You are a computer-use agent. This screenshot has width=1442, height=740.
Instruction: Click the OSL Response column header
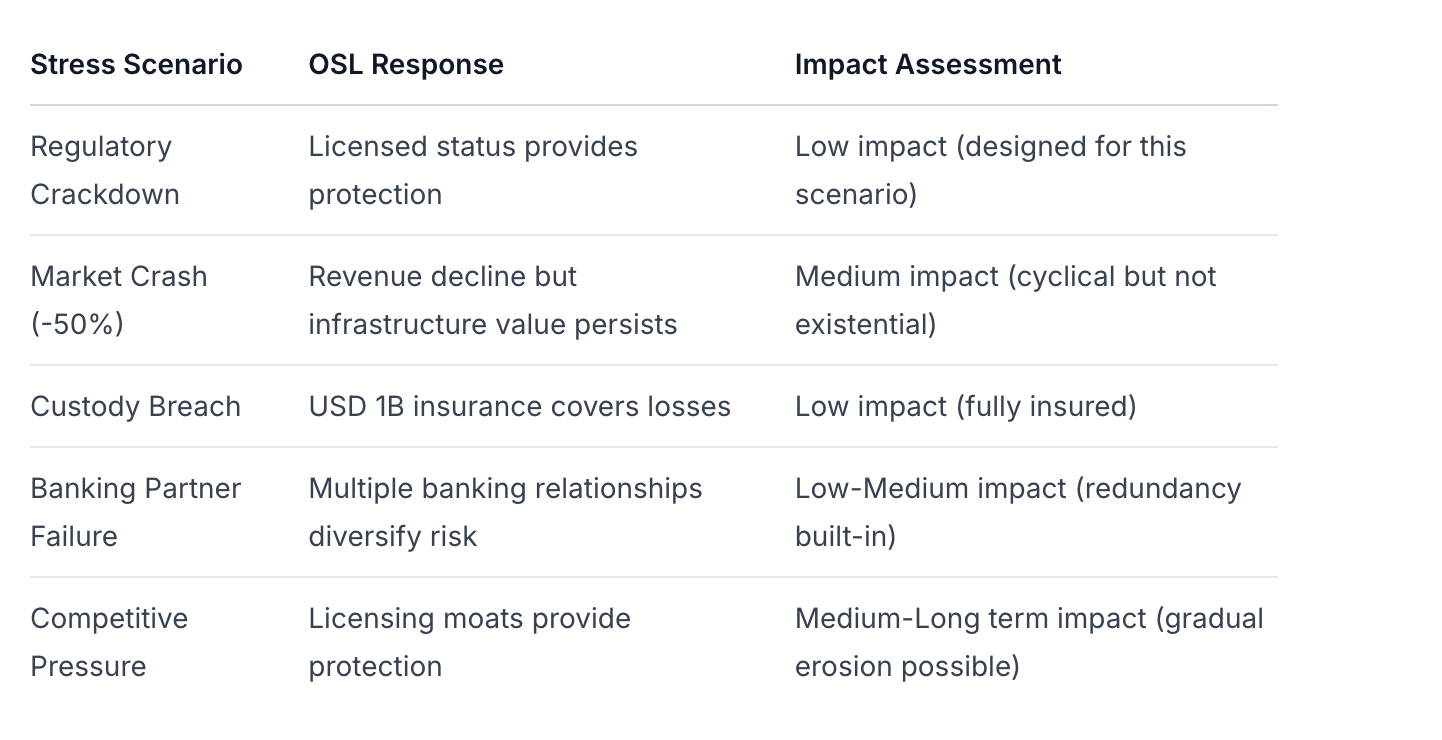tap(406, 65)
